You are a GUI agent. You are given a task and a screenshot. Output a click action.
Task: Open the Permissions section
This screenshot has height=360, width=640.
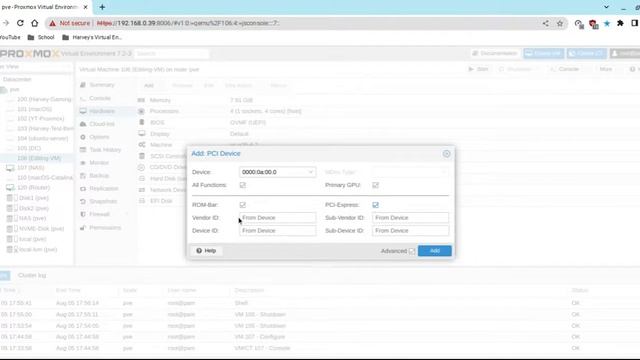coord(105,228)
